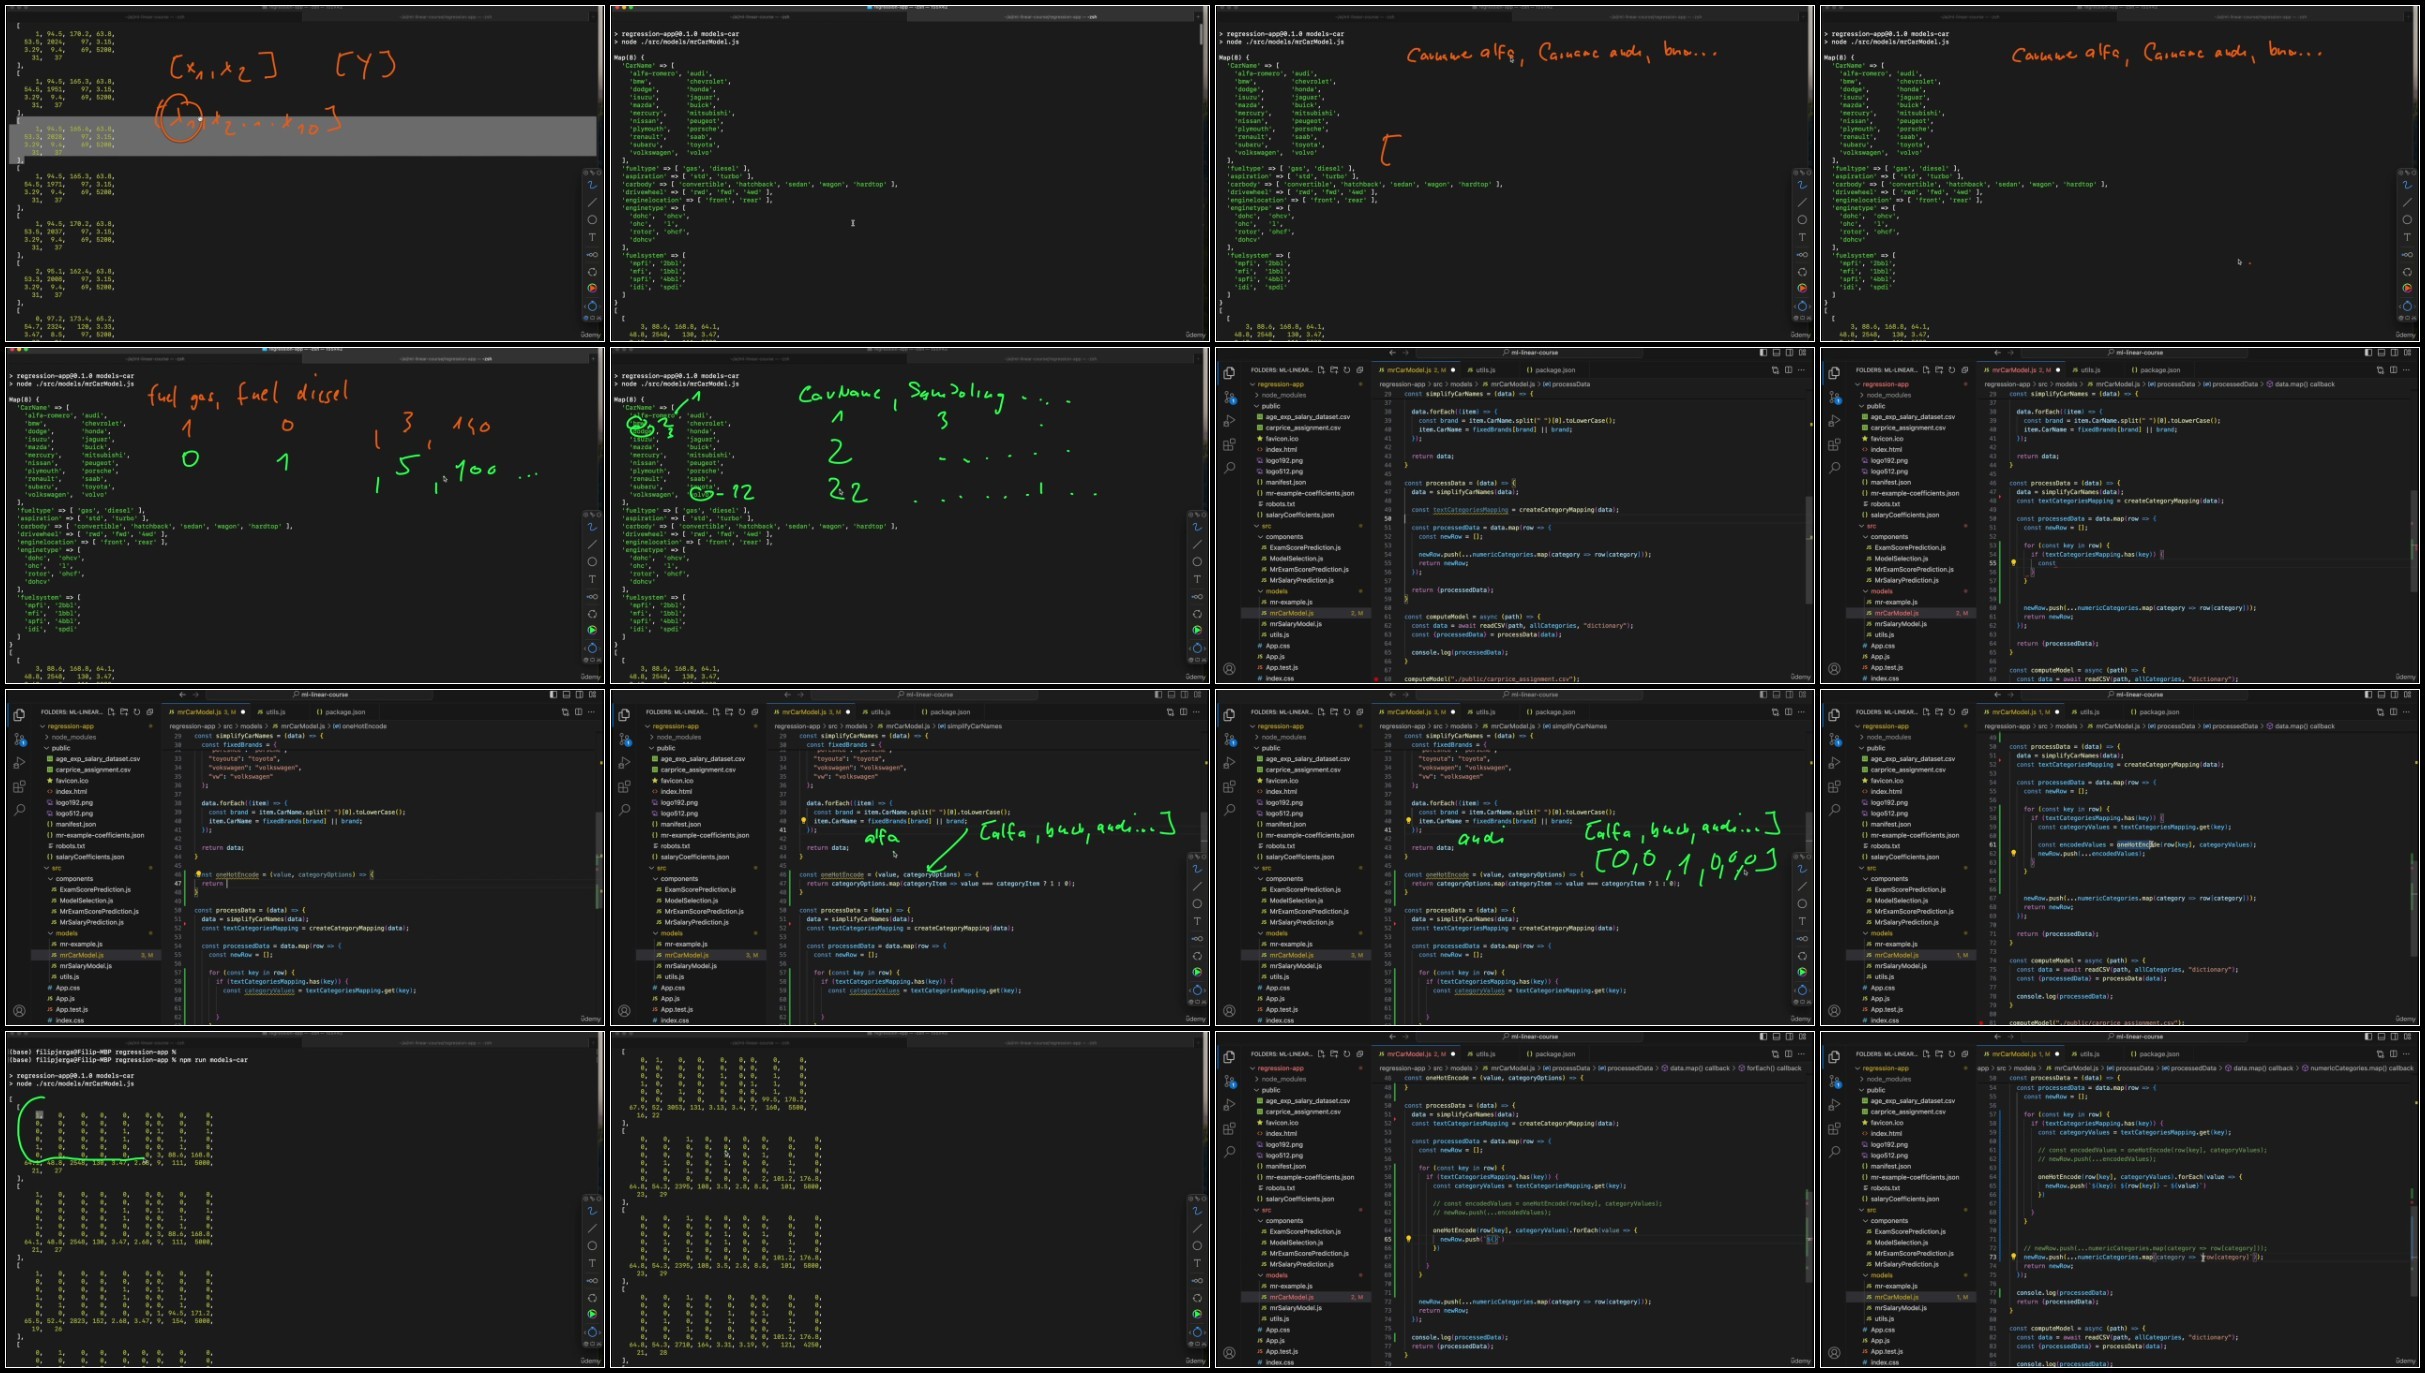Click line 65 lightbulb in row 4, frame 3

(1408, 1239)
